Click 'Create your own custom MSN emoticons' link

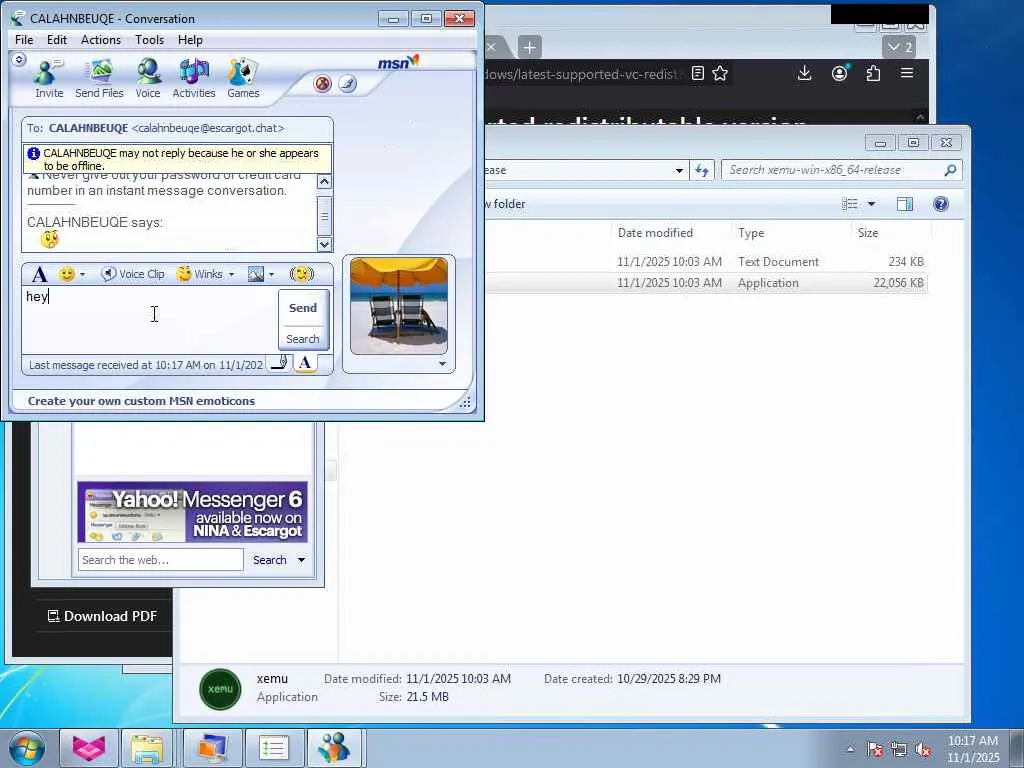(141, 401)
